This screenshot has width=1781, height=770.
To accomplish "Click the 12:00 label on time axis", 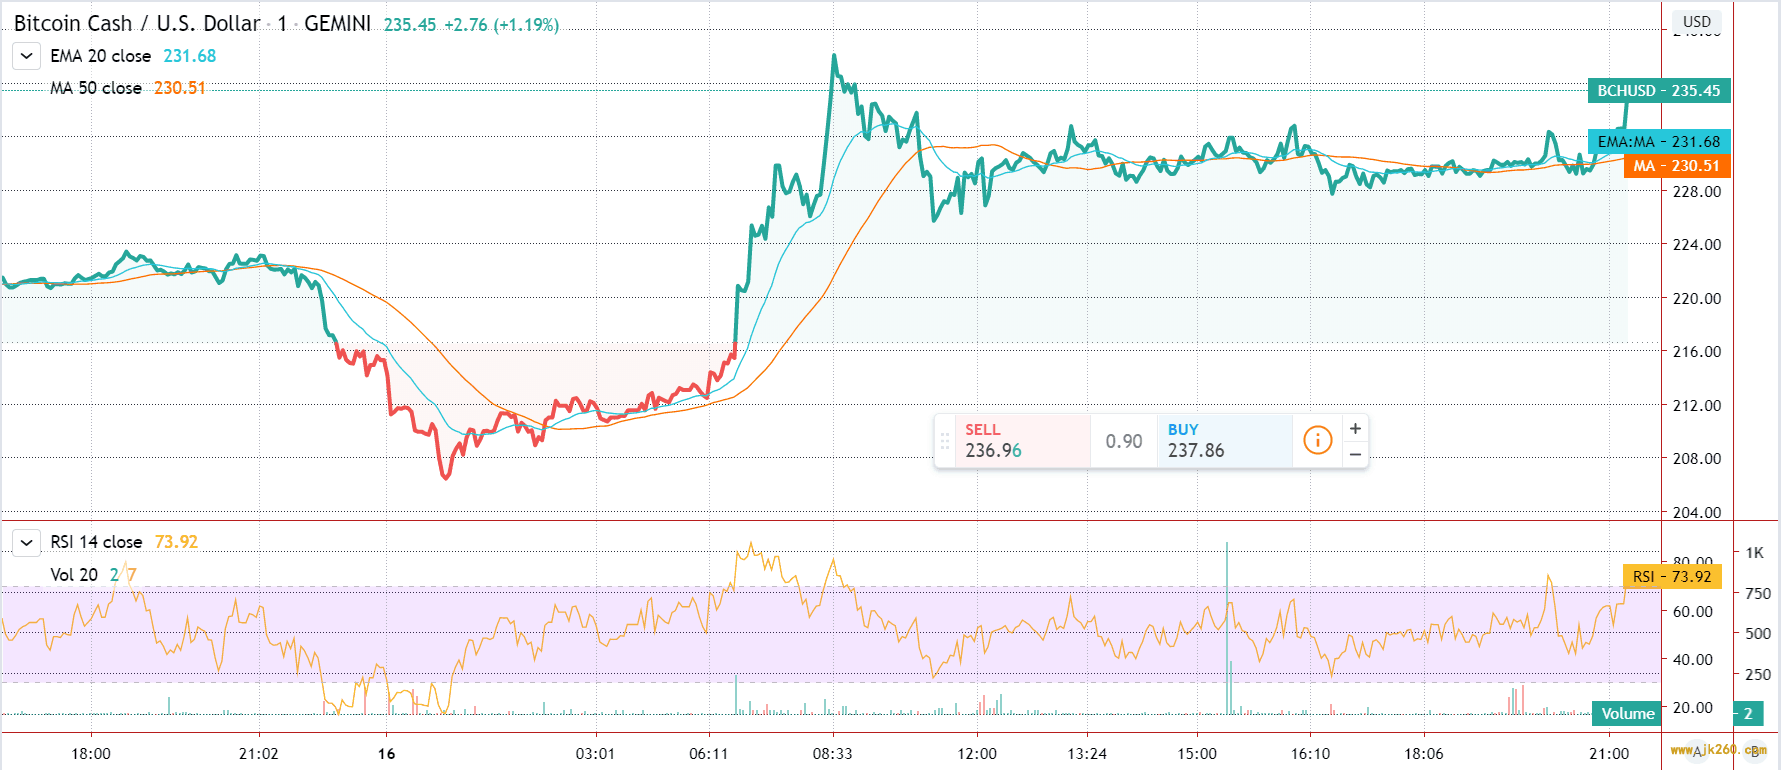I will pyautogui.click(x=976, y=753).
